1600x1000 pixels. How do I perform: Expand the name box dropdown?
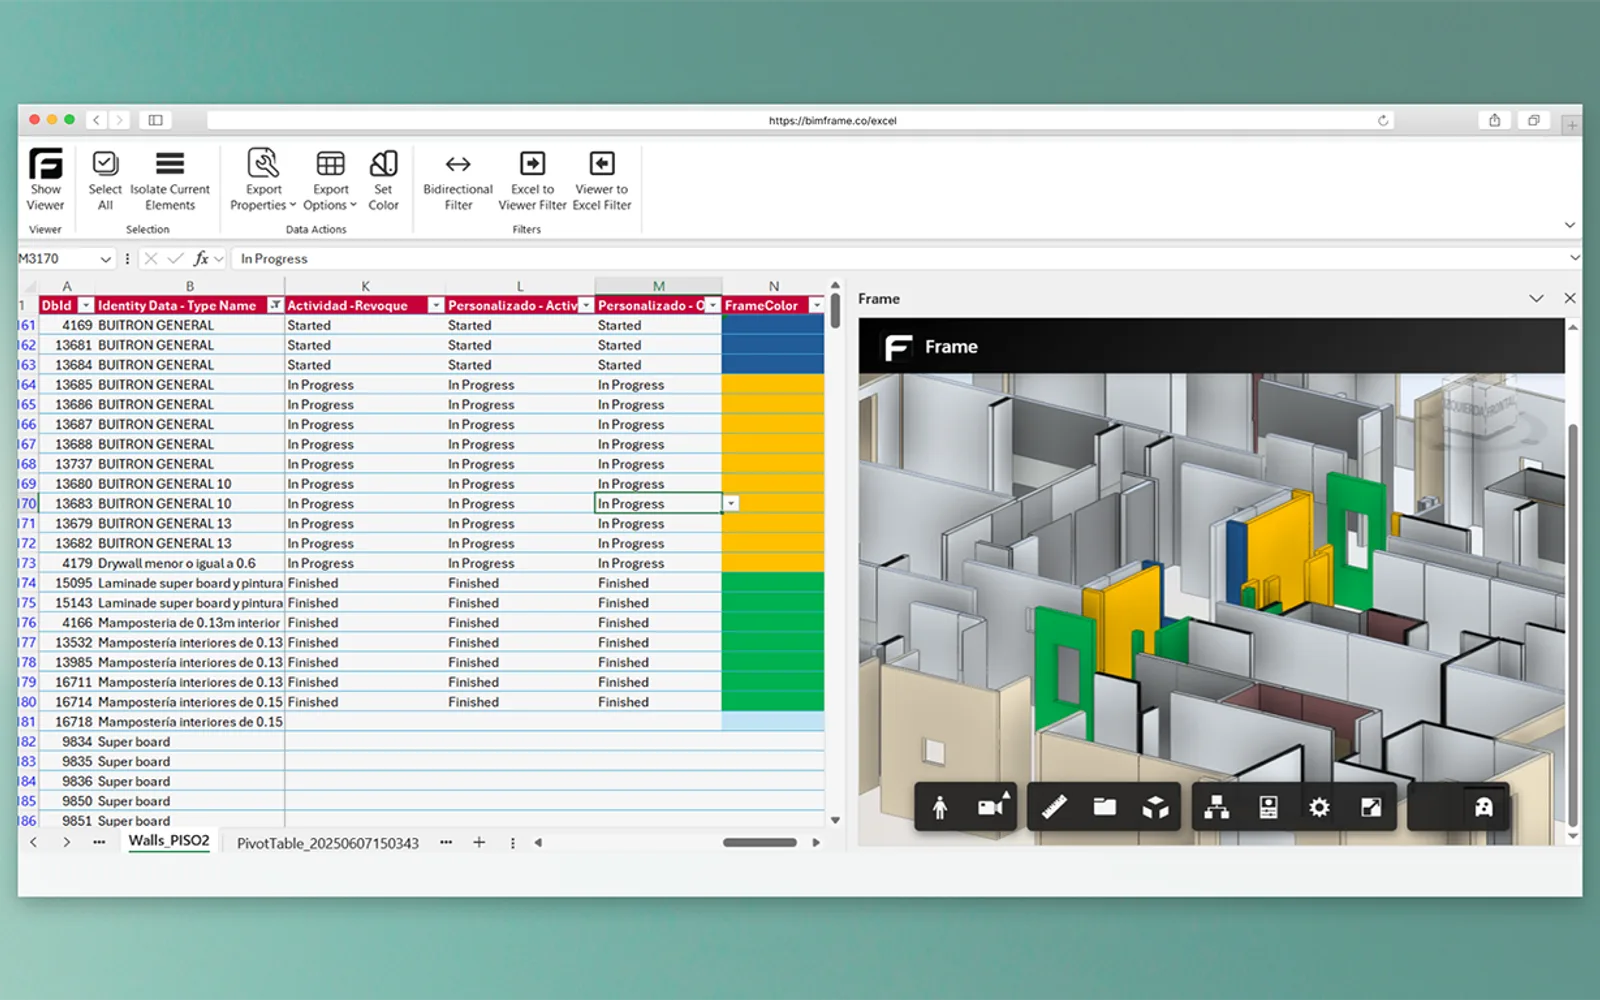105,259
